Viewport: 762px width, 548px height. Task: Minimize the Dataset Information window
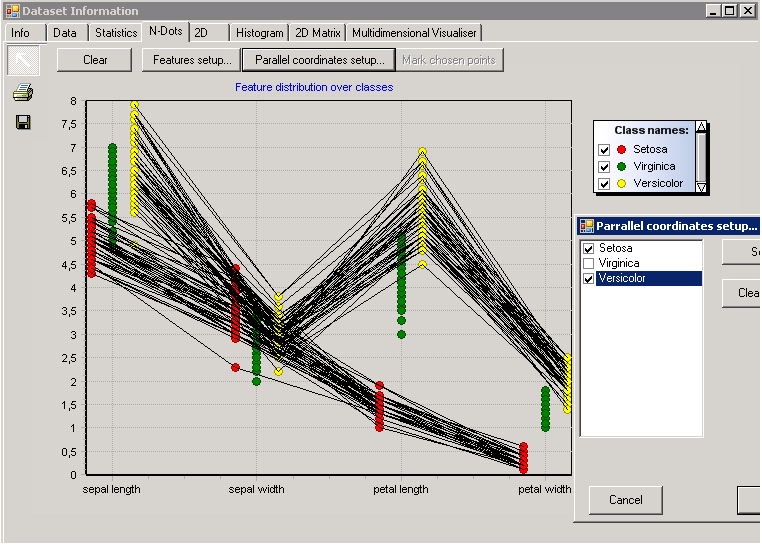tap(713, 11)
